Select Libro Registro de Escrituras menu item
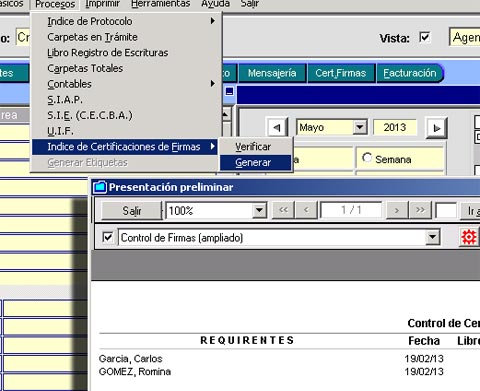480x391 pixels. pos(108,53)
